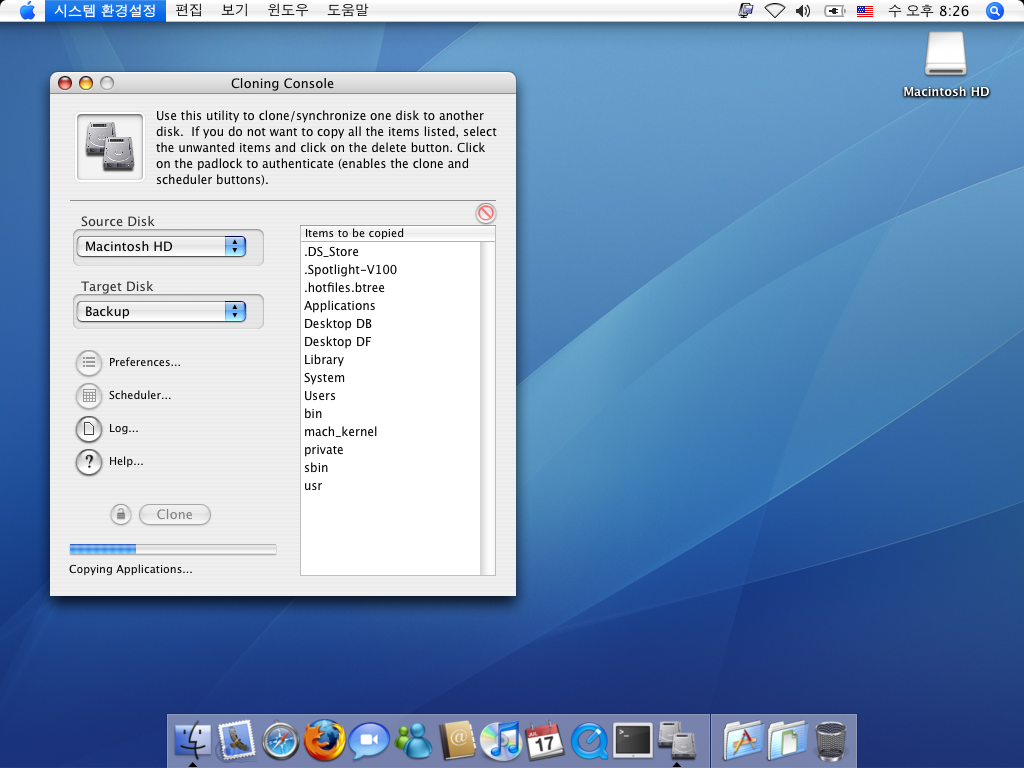Open Preferences using the list icon
1024x768 pixels.
[89, 362]
